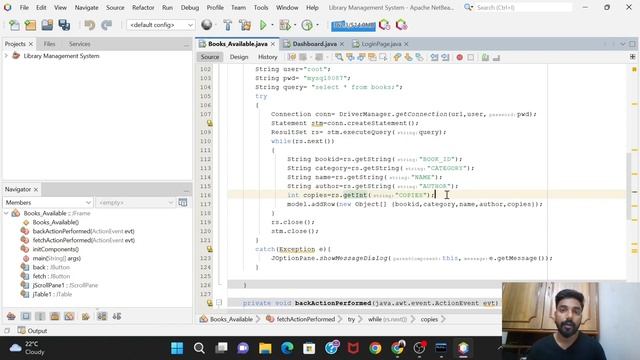
Task: Expand the Library Management System project node
Action: pyautogui.click(x=6, y=56)
